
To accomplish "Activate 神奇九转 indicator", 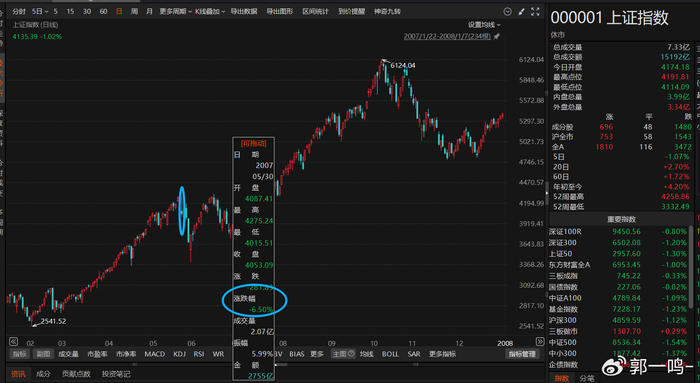I will point(387,12).
